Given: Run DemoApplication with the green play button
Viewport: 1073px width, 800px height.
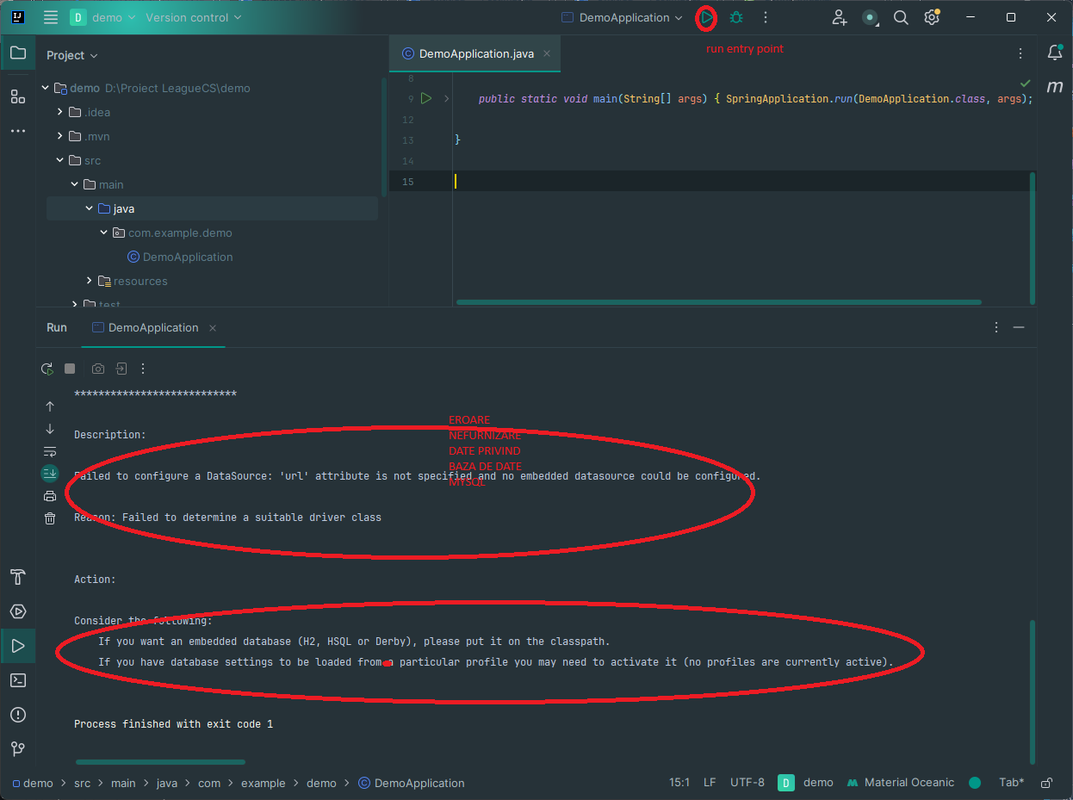Looking at the screenshot, I should [706, 18].
